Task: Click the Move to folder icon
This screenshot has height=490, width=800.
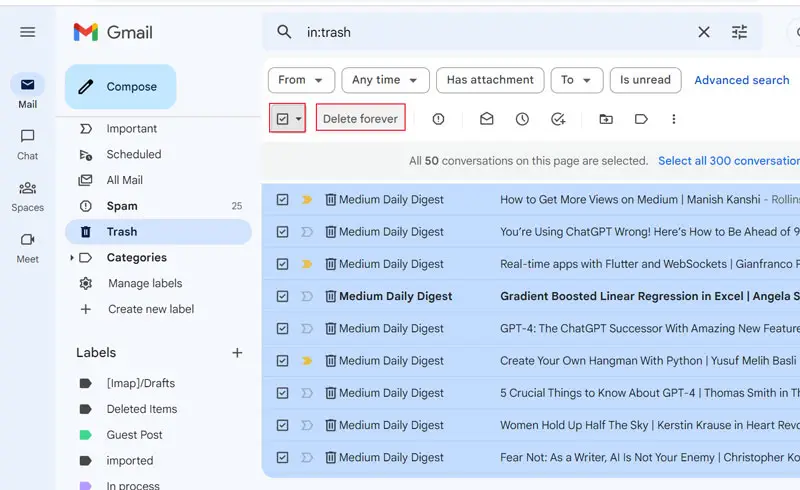Action: tap(606, 119)
